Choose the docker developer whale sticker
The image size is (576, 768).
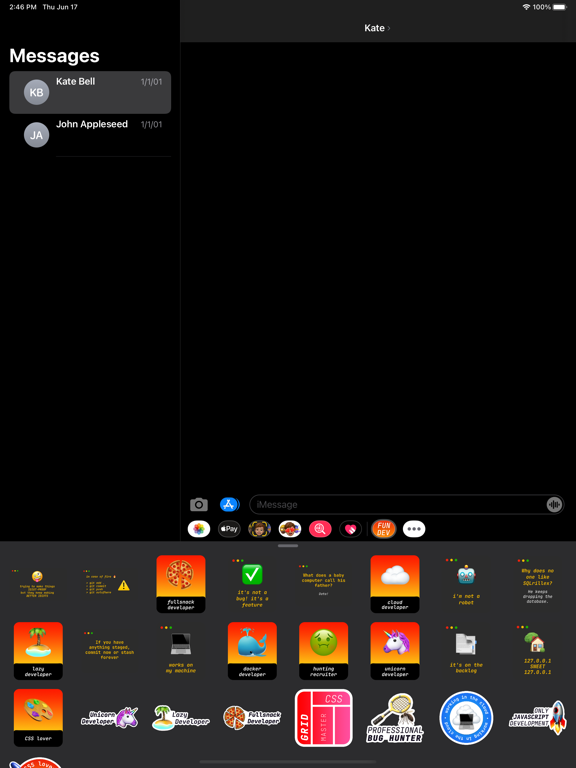click(252, 651)
